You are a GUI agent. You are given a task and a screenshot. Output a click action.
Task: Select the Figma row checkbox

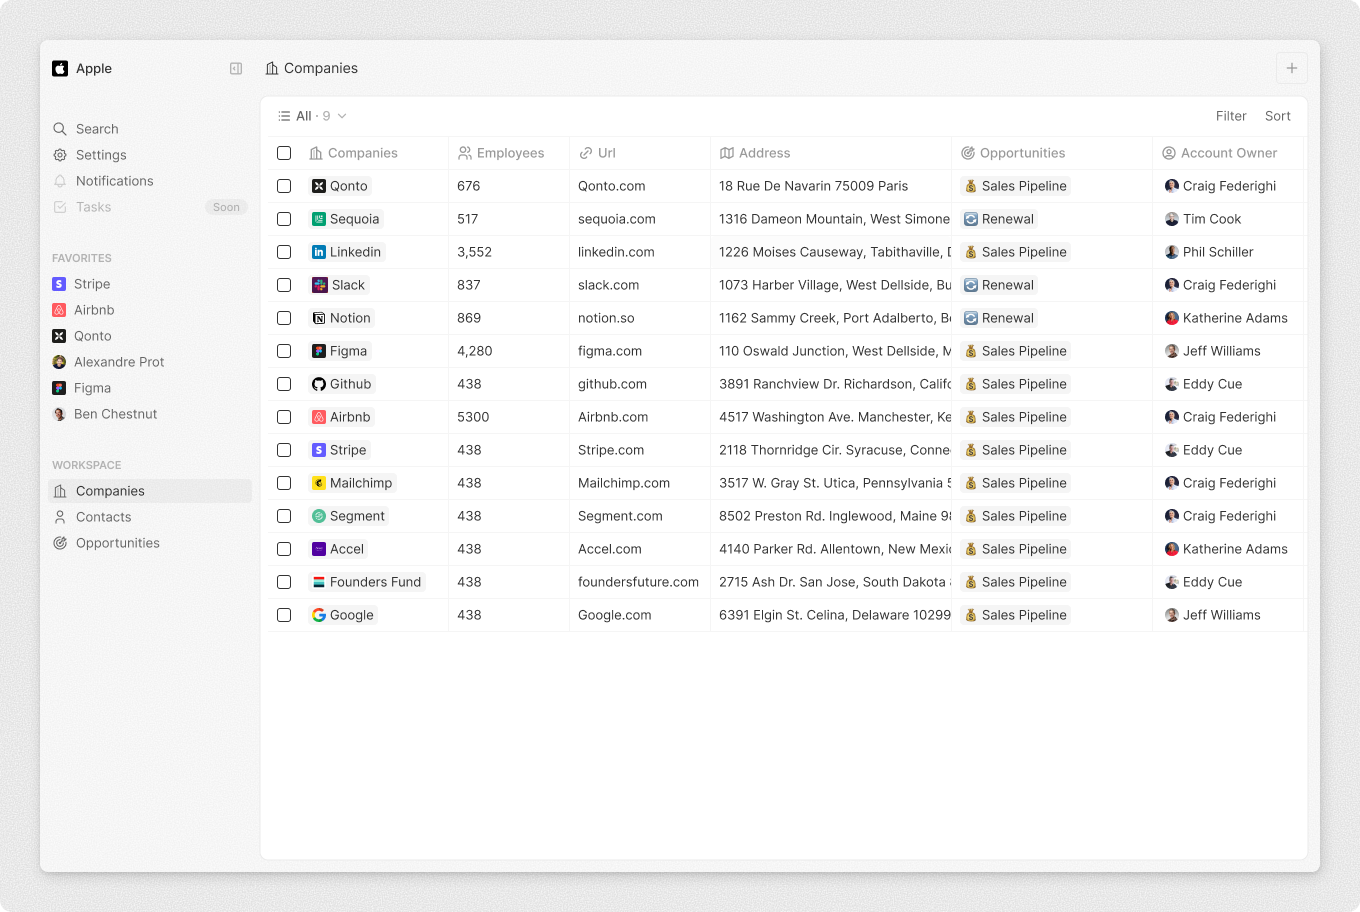click(x=284, y=351)
